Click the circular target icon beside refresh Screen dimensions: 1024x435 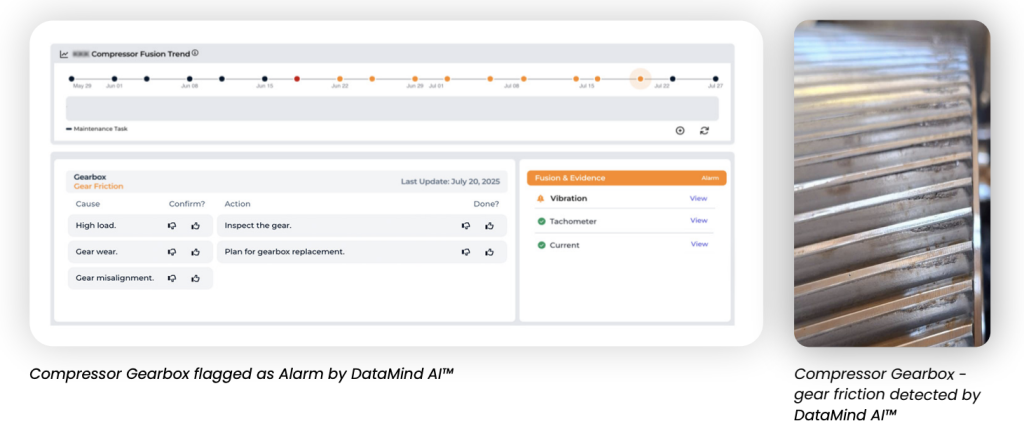click(x=680, y=130)
